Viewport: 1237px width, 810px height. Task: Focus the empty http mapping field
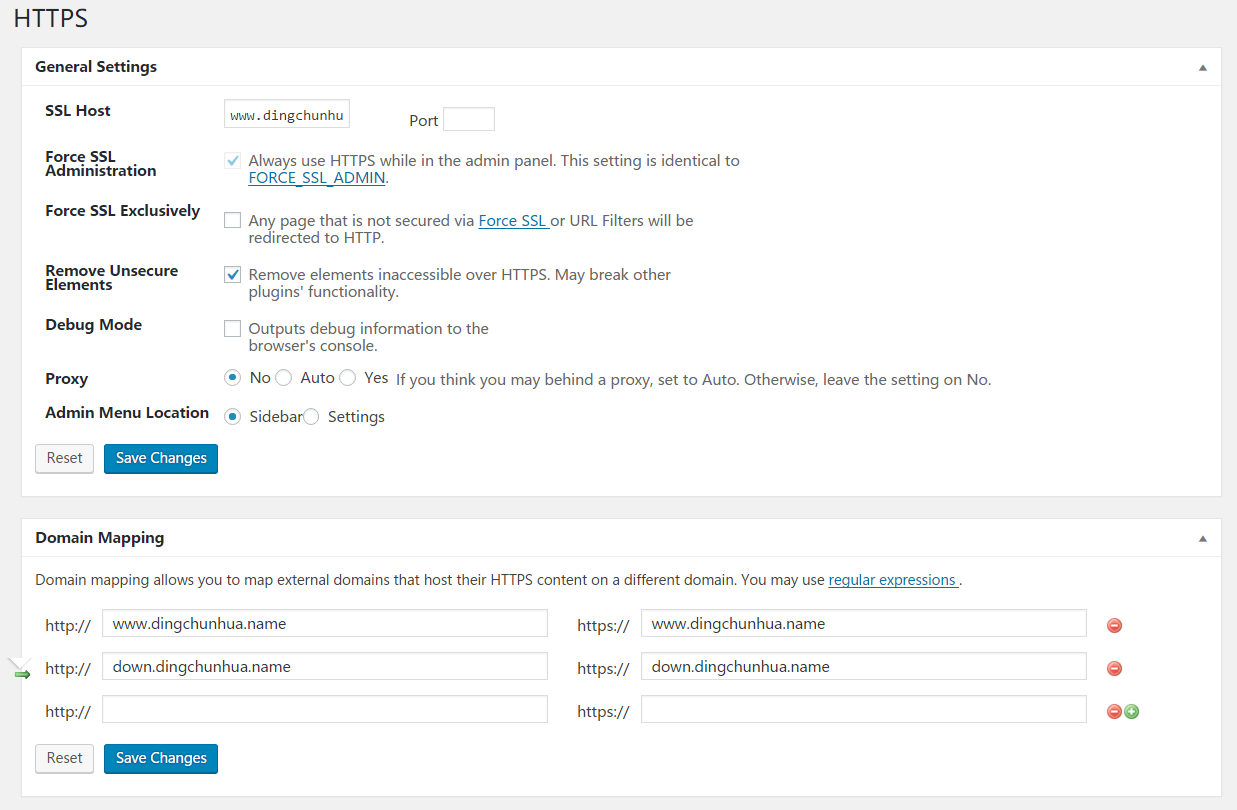point(325,709)
